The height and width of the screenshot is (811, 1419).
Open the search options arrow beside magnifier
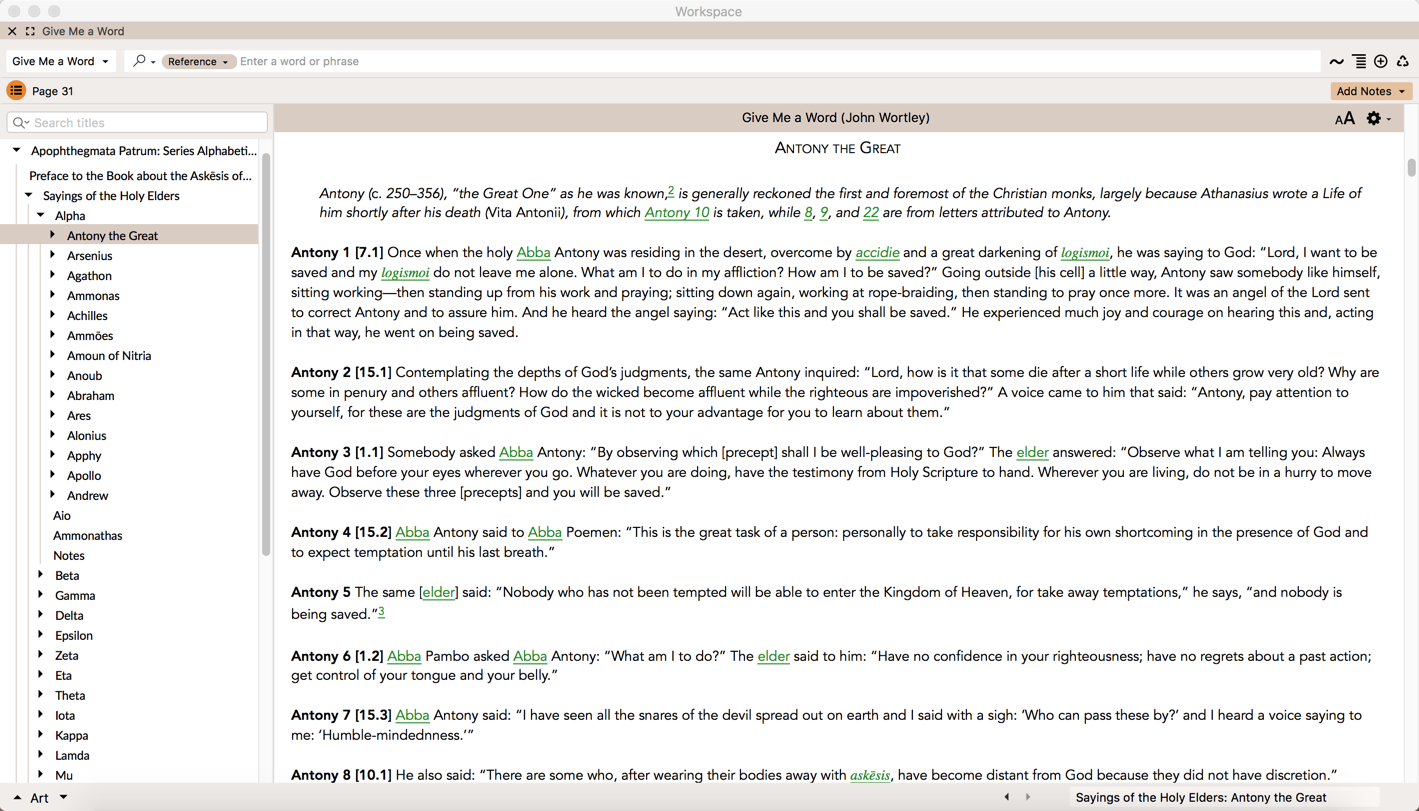153,63
